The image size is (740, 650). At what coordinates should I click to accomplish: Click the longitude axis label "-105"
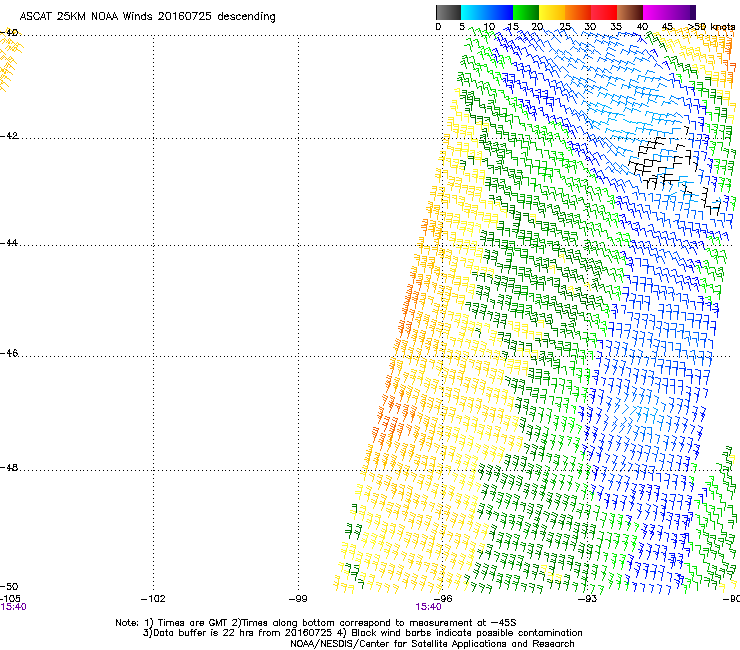10,599
